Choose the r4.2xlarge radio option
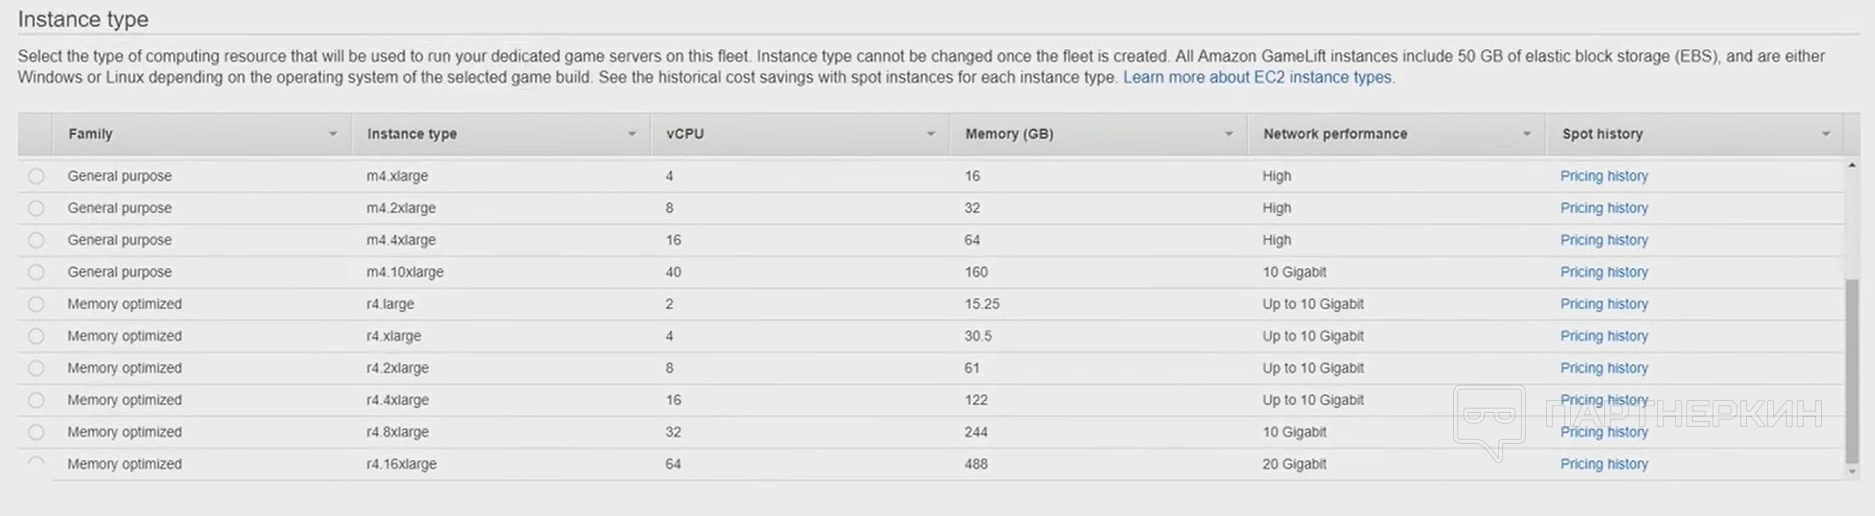The image size is (1875, 516). tap(36, 368)
